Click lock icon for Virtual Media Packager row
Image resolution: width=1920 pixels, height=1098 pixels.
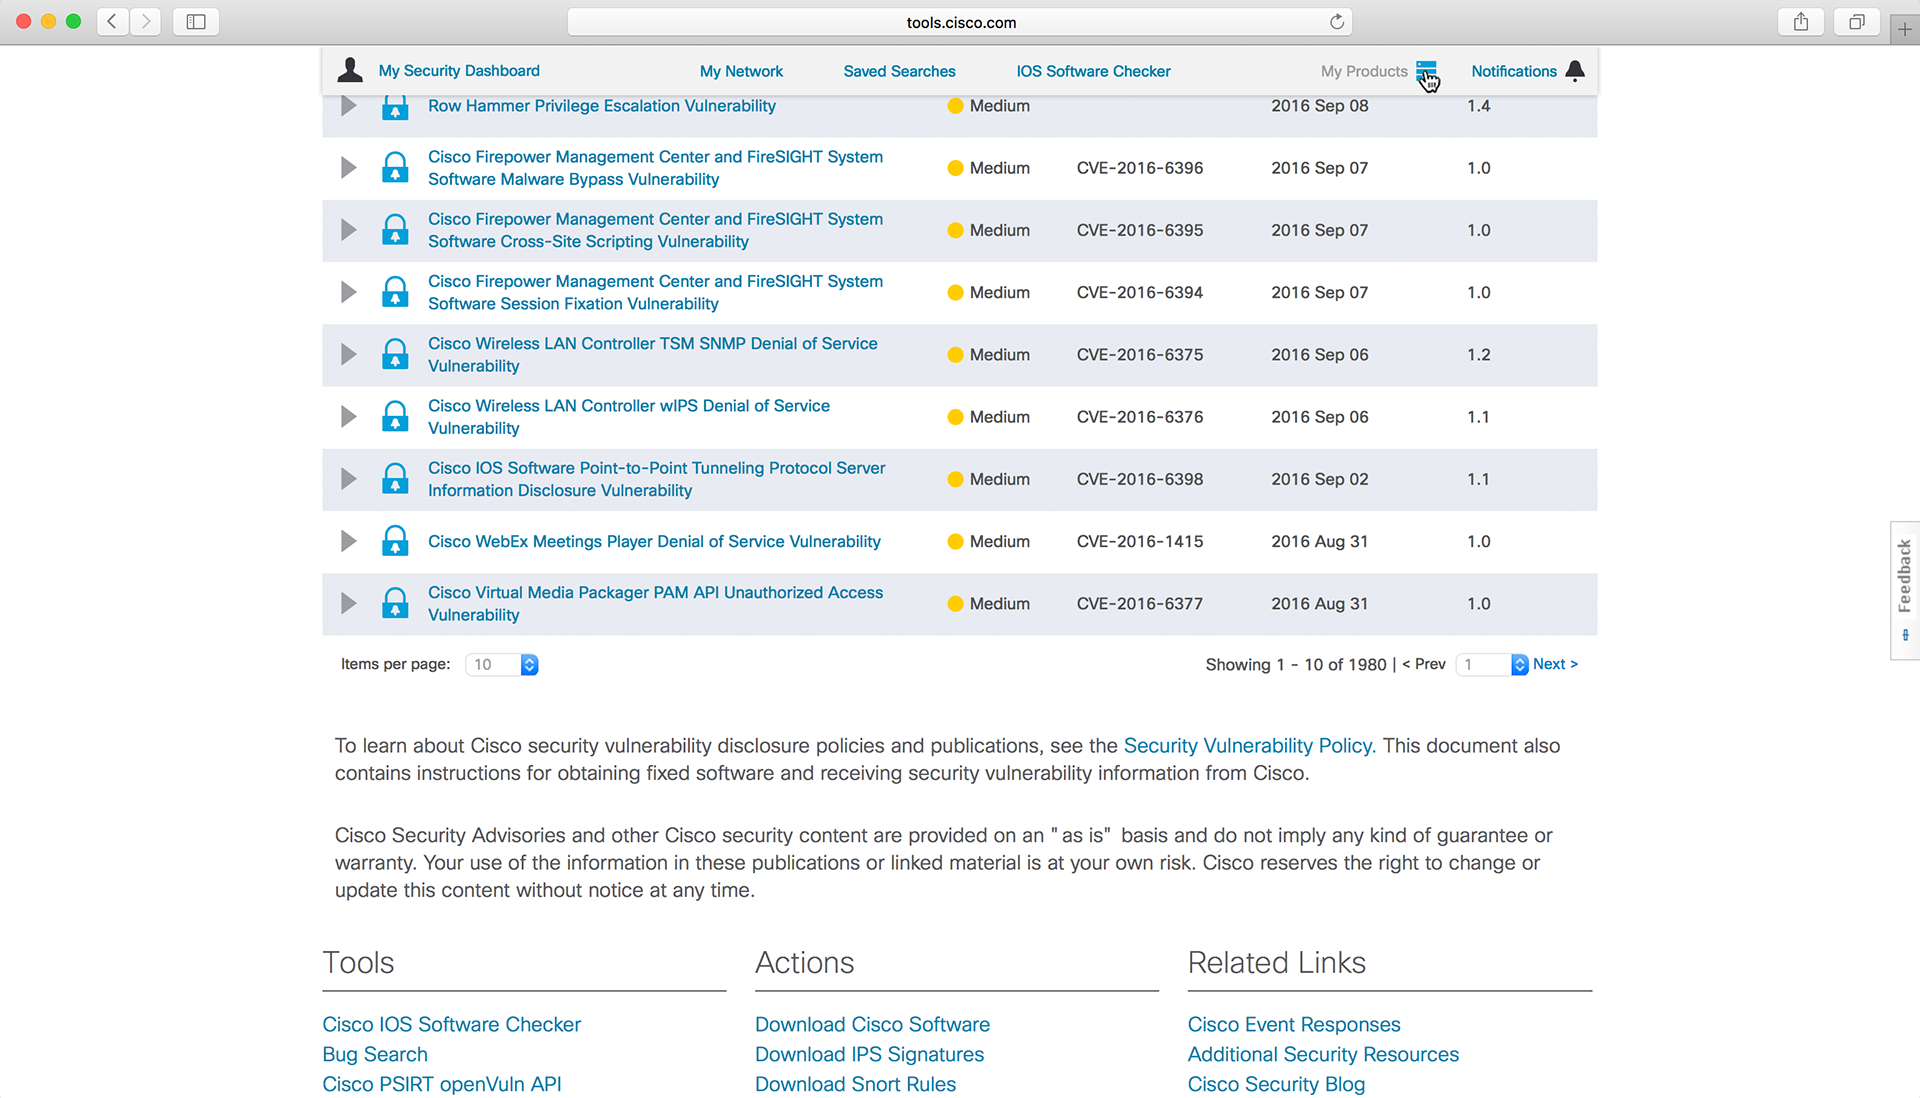[395, 603]
